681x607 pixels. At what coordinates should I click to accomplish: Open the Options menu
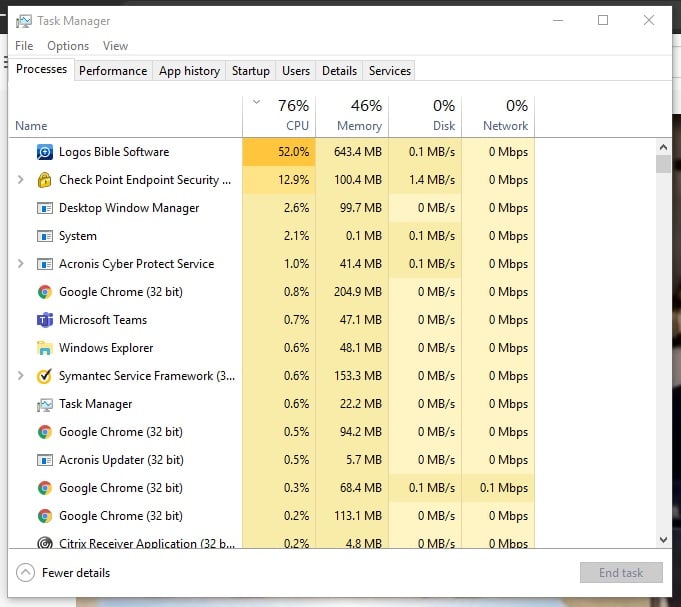[68, 46]
